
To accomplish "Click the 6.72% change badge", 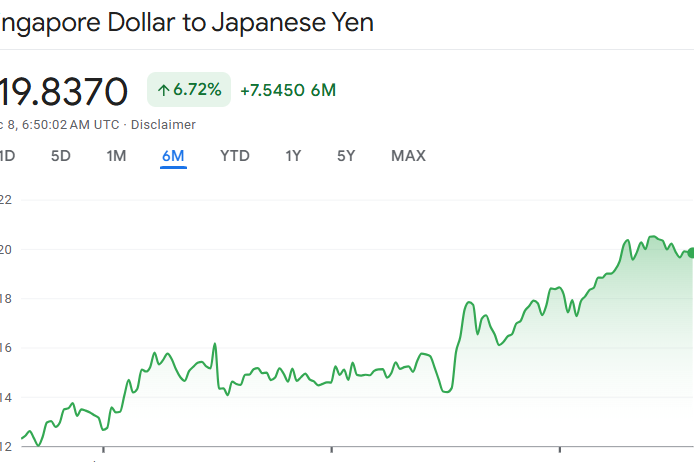I will click(190, 90).
